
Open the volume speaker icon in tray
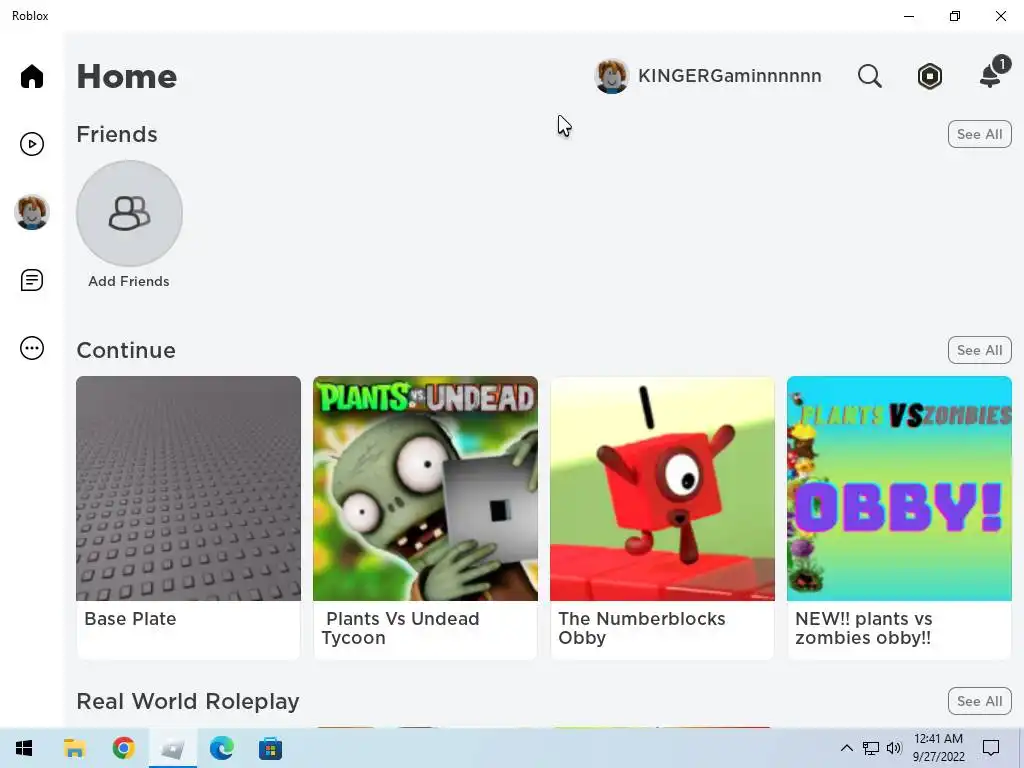click(894, 748)
